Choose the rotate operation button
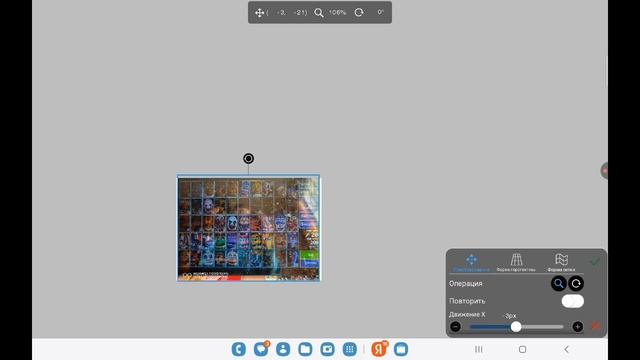This screenshot has width=640, height=360. click(576, 283)
